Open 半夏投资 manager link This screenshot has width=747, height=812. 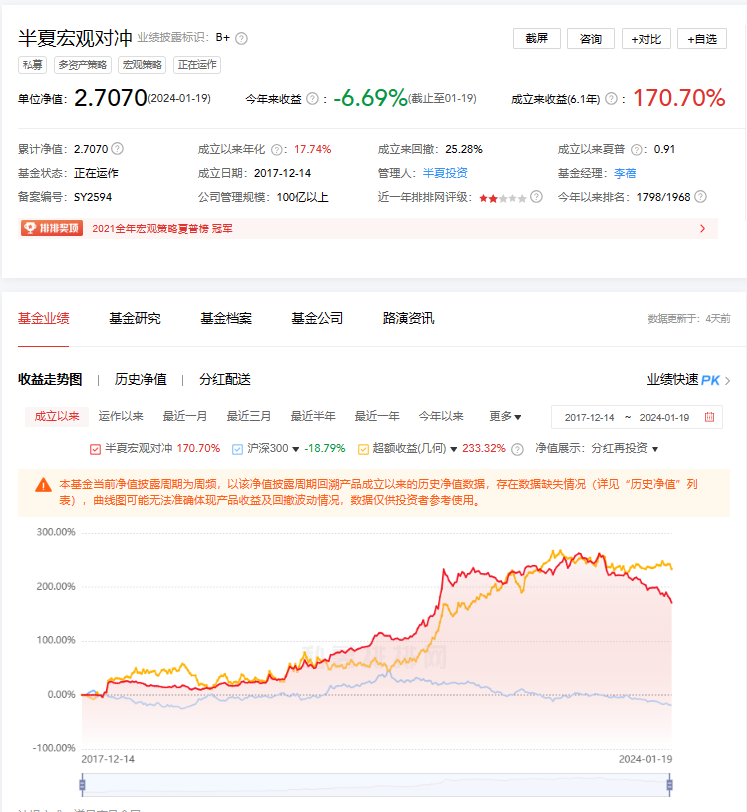(445, 173)
